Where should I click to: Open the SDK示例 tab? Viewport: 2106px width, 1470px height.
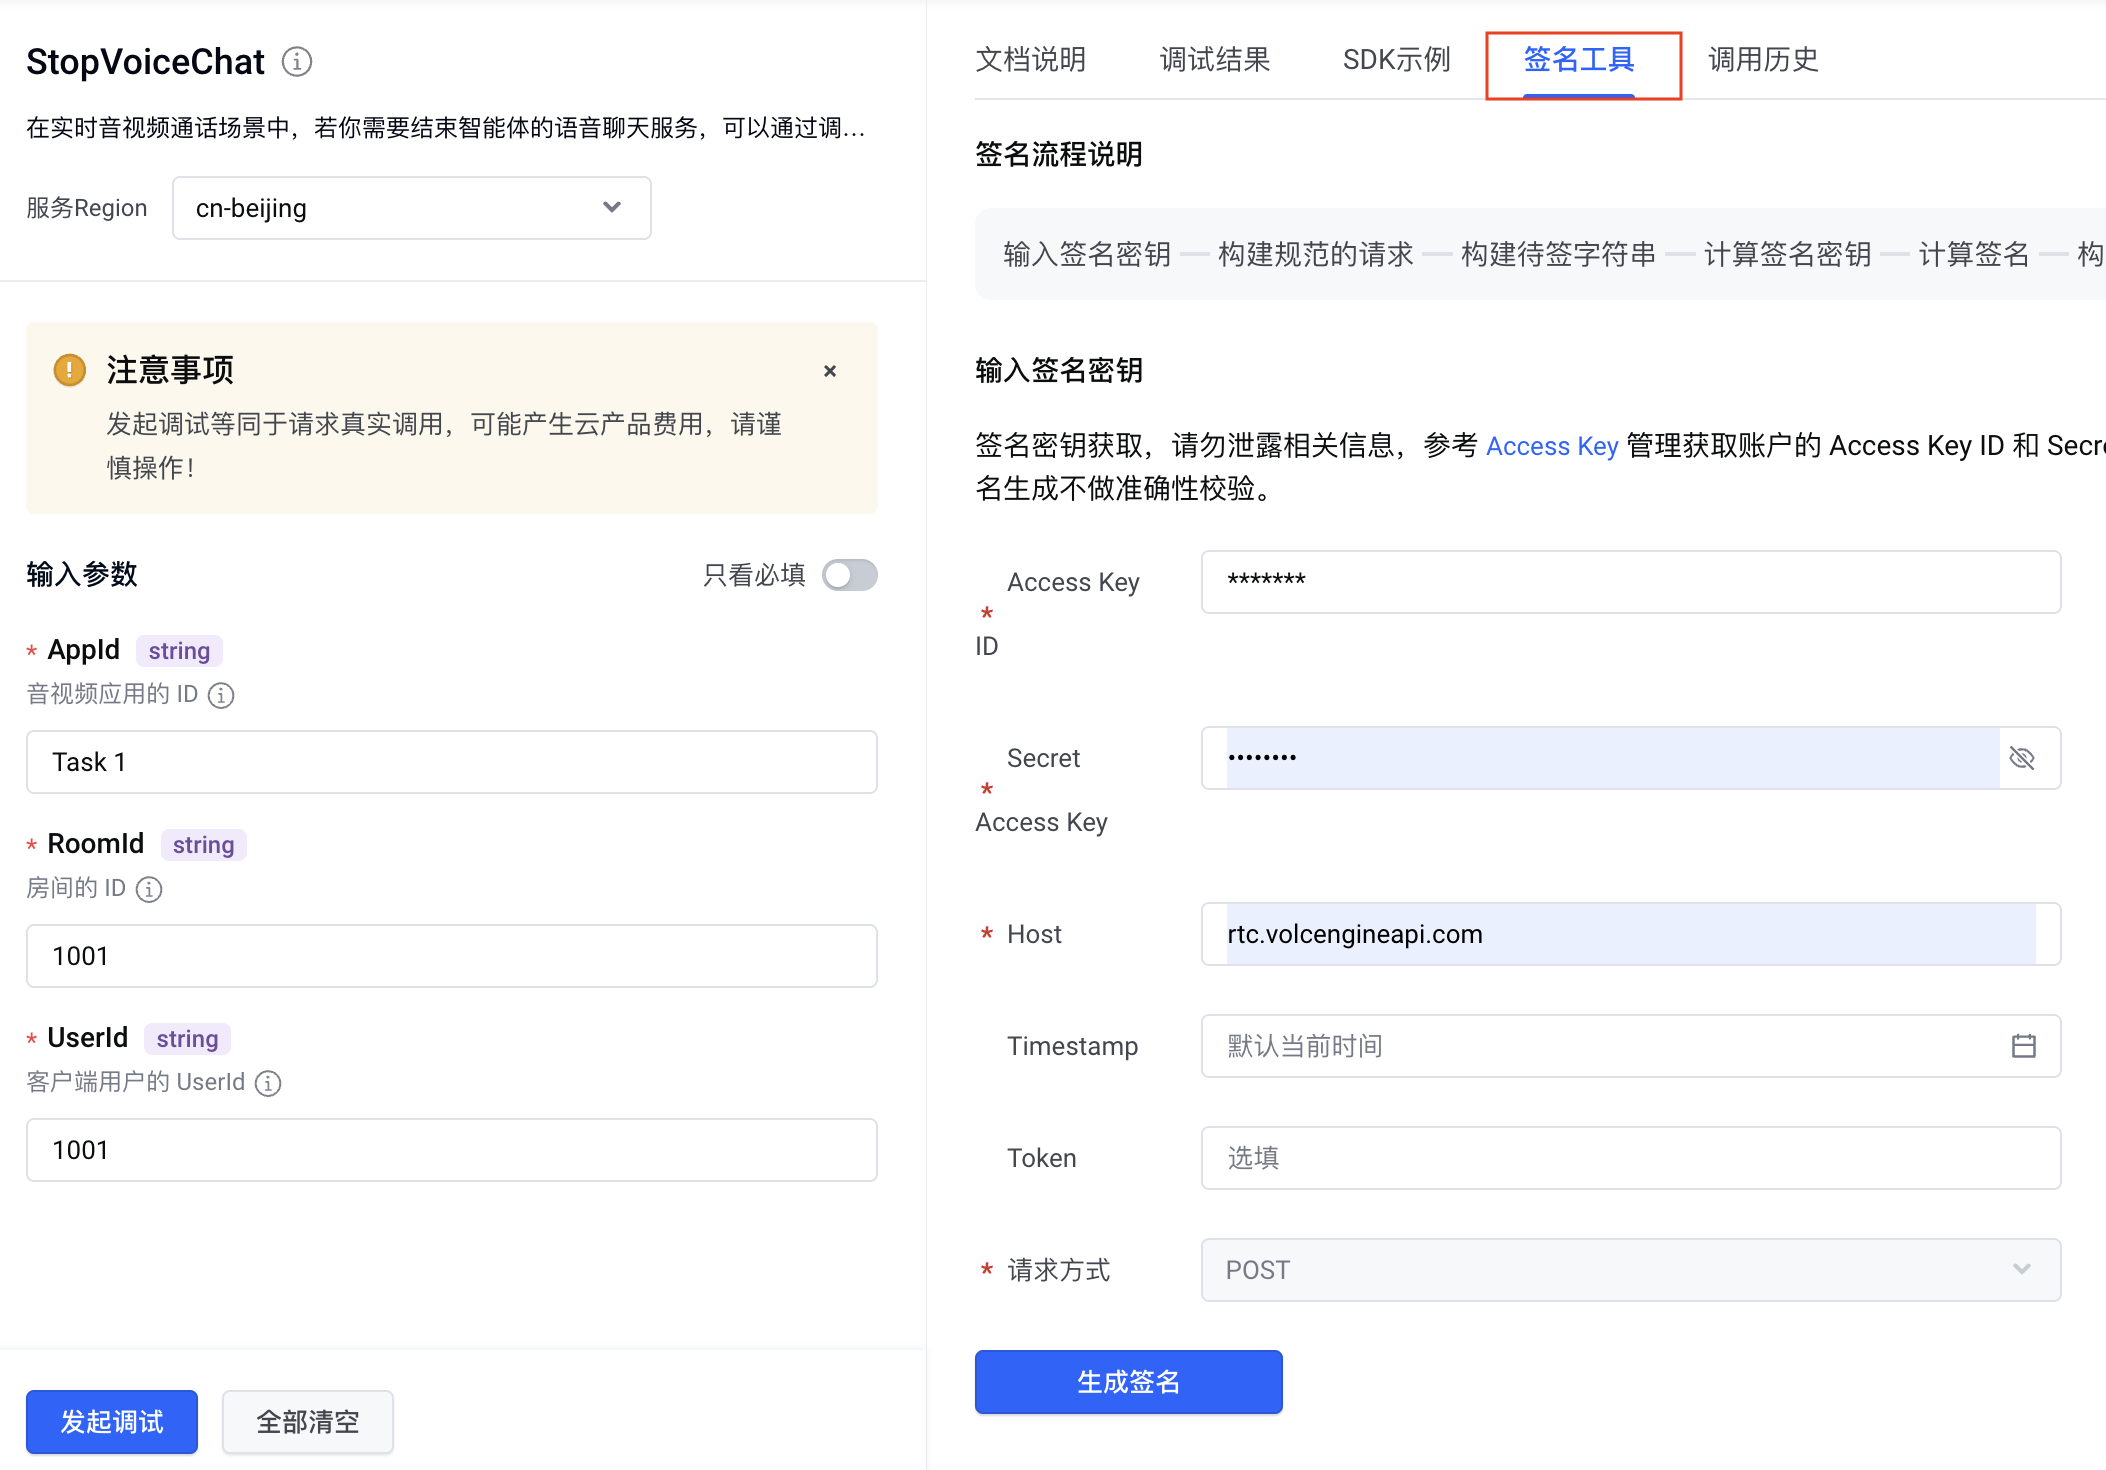click(1396, 60)
